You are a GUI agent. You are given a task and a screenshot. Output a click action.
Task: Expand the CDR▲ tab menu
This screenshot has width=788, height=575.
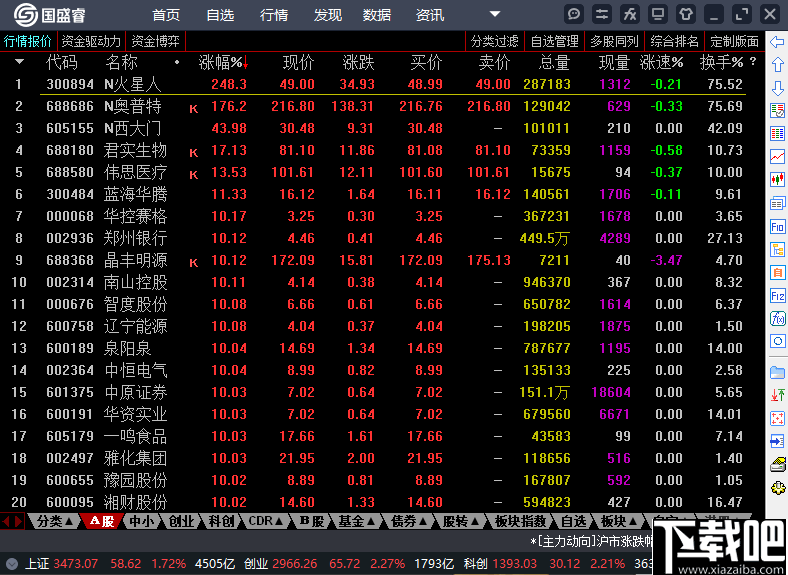point(265,521)
